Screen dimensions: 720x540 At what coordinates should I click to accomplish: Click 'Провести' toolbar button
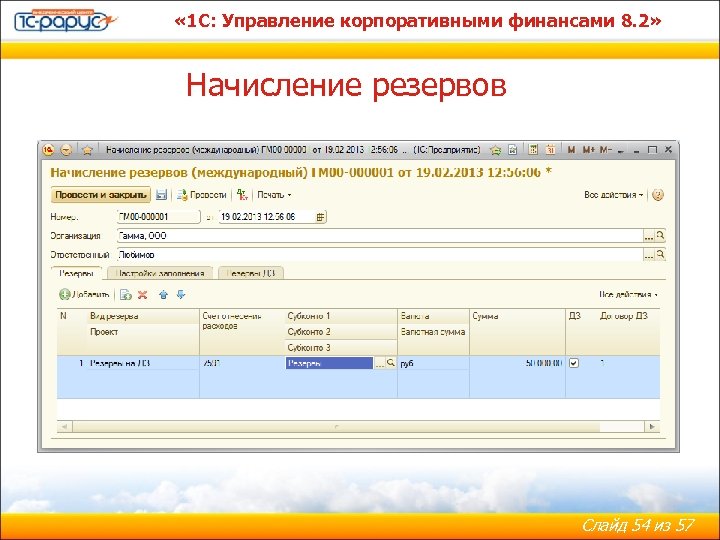[202, 195]
